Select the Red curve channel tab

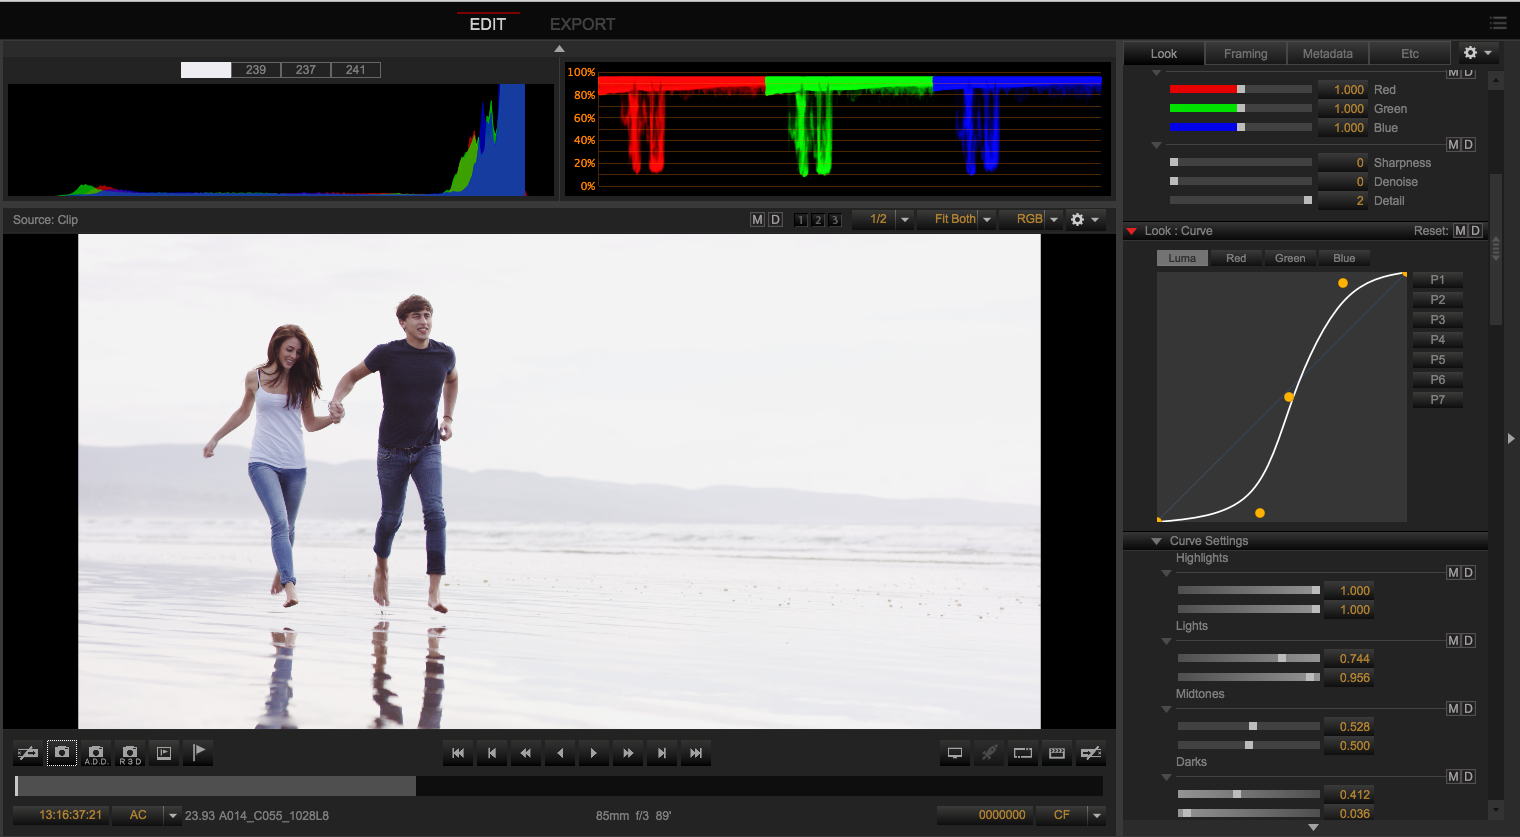coord(1236,258)
